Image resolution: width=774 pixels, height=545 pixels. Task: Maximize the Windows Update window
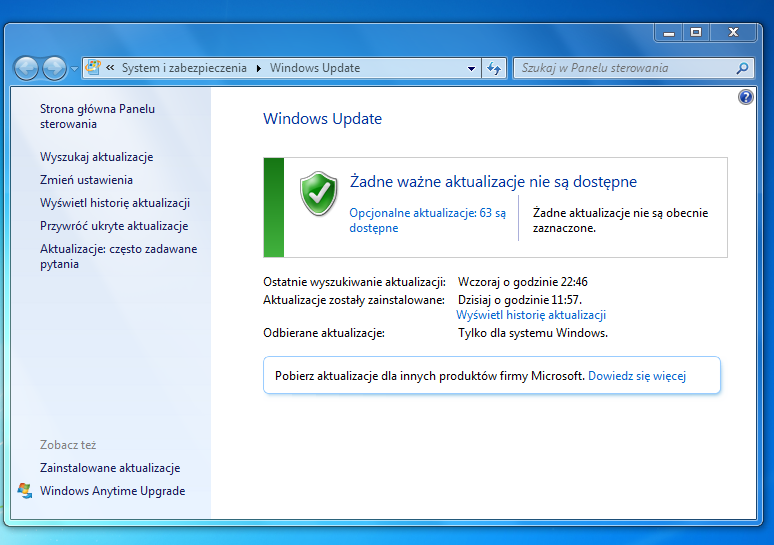(696, 33)
